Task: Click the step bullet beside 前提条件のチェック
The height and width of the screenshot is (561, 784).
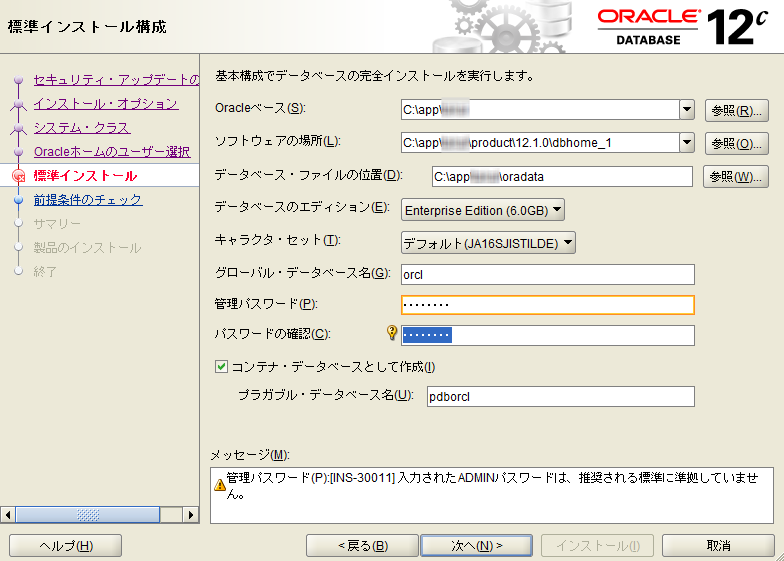Action: click(x=18, y=200)
